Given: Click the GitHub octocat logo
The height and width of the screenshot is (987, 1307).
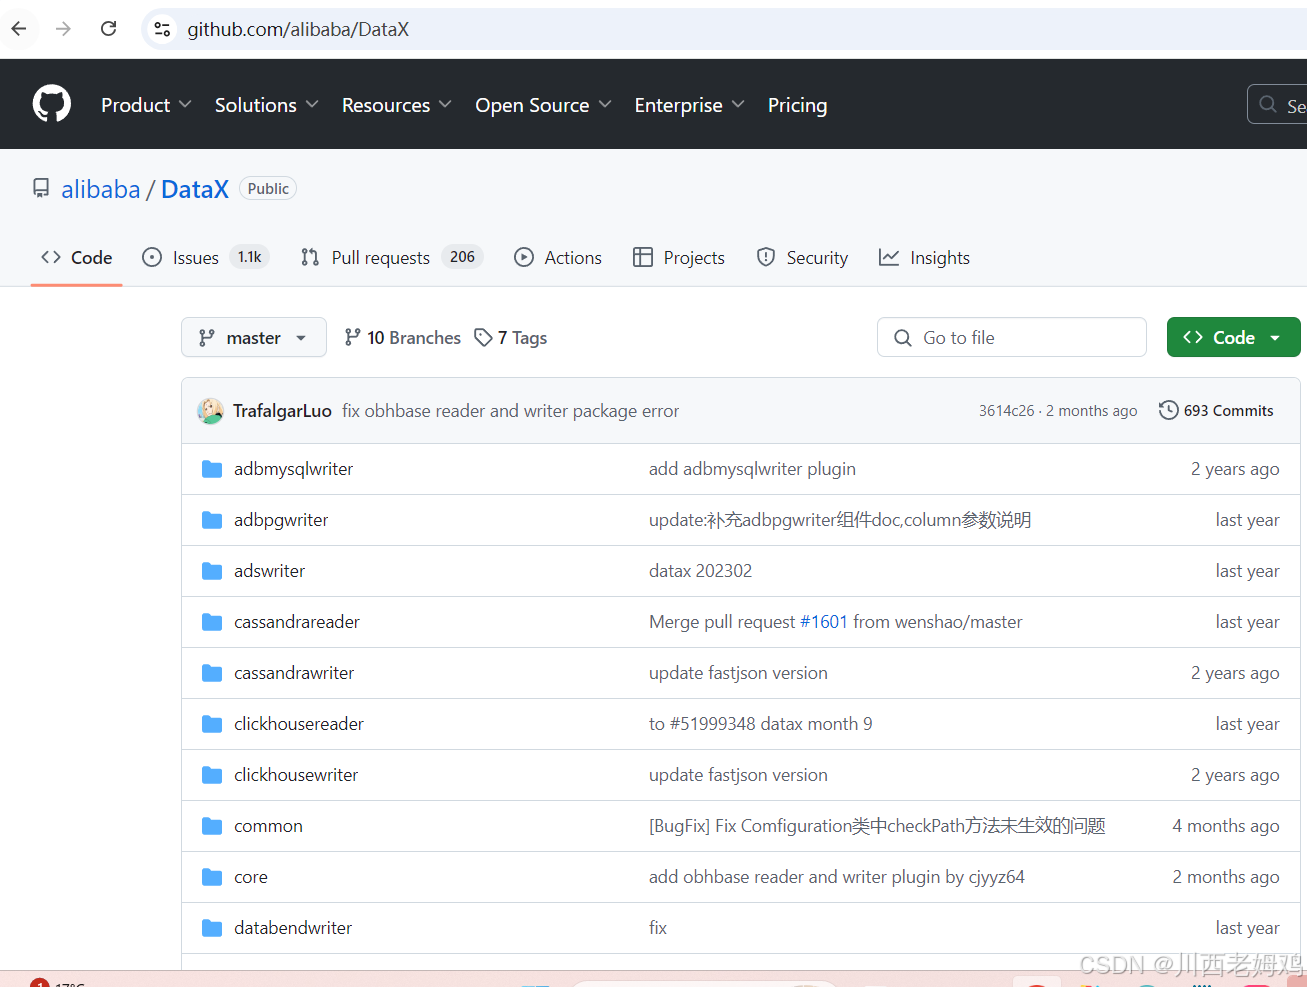Looking at the screenshot, I should click(52, 104).
